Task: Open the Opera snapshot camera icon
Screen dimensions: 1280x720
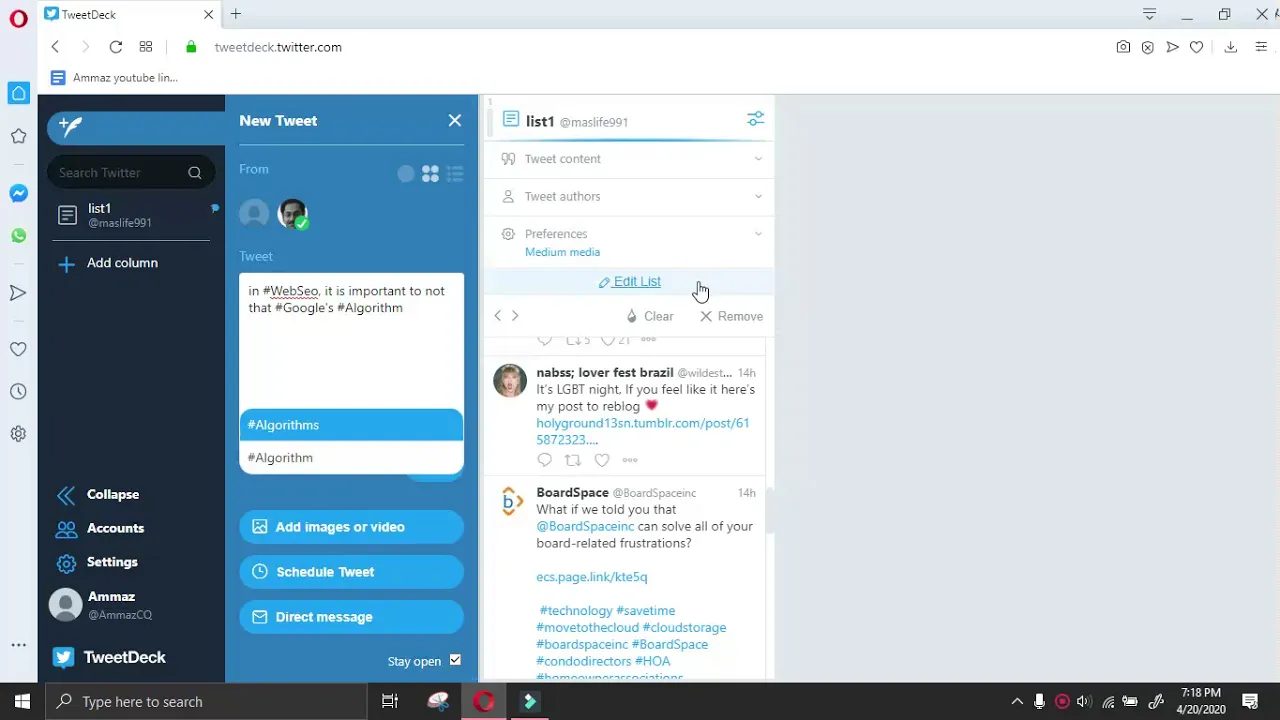Action: 1123,47
